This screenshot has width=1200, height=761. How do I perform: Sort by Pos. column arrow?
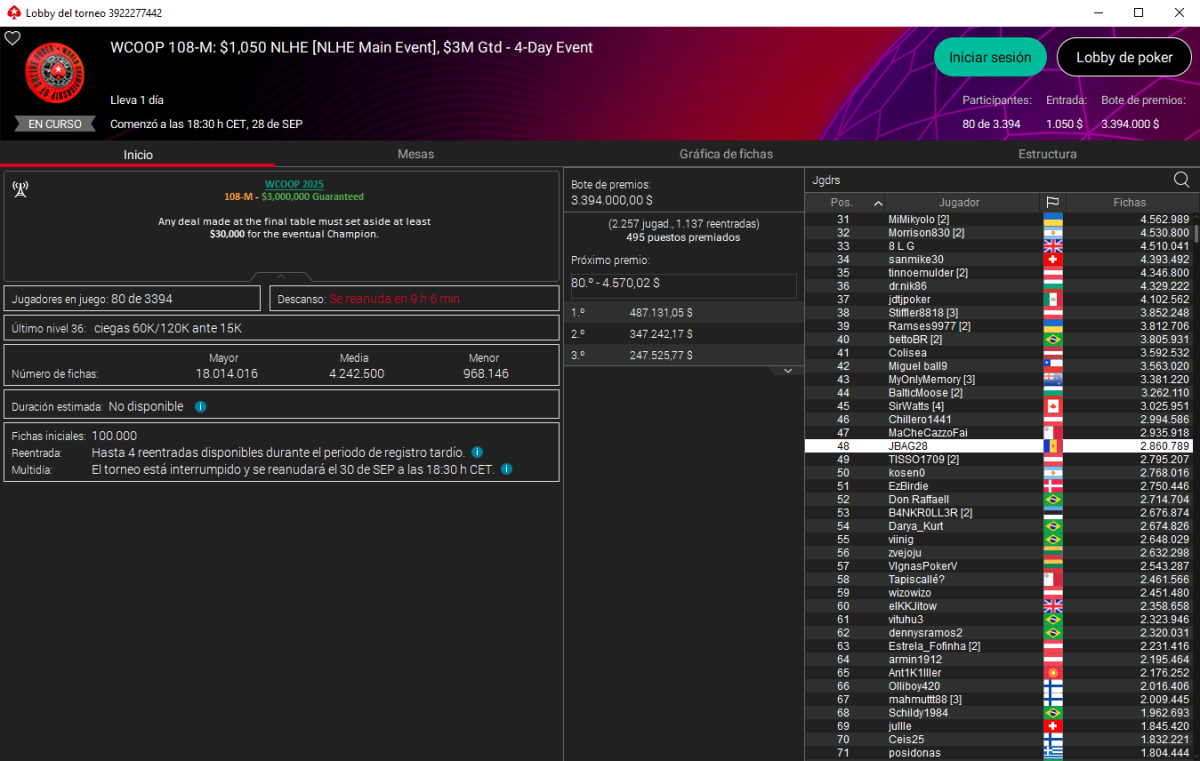(878, 203)
